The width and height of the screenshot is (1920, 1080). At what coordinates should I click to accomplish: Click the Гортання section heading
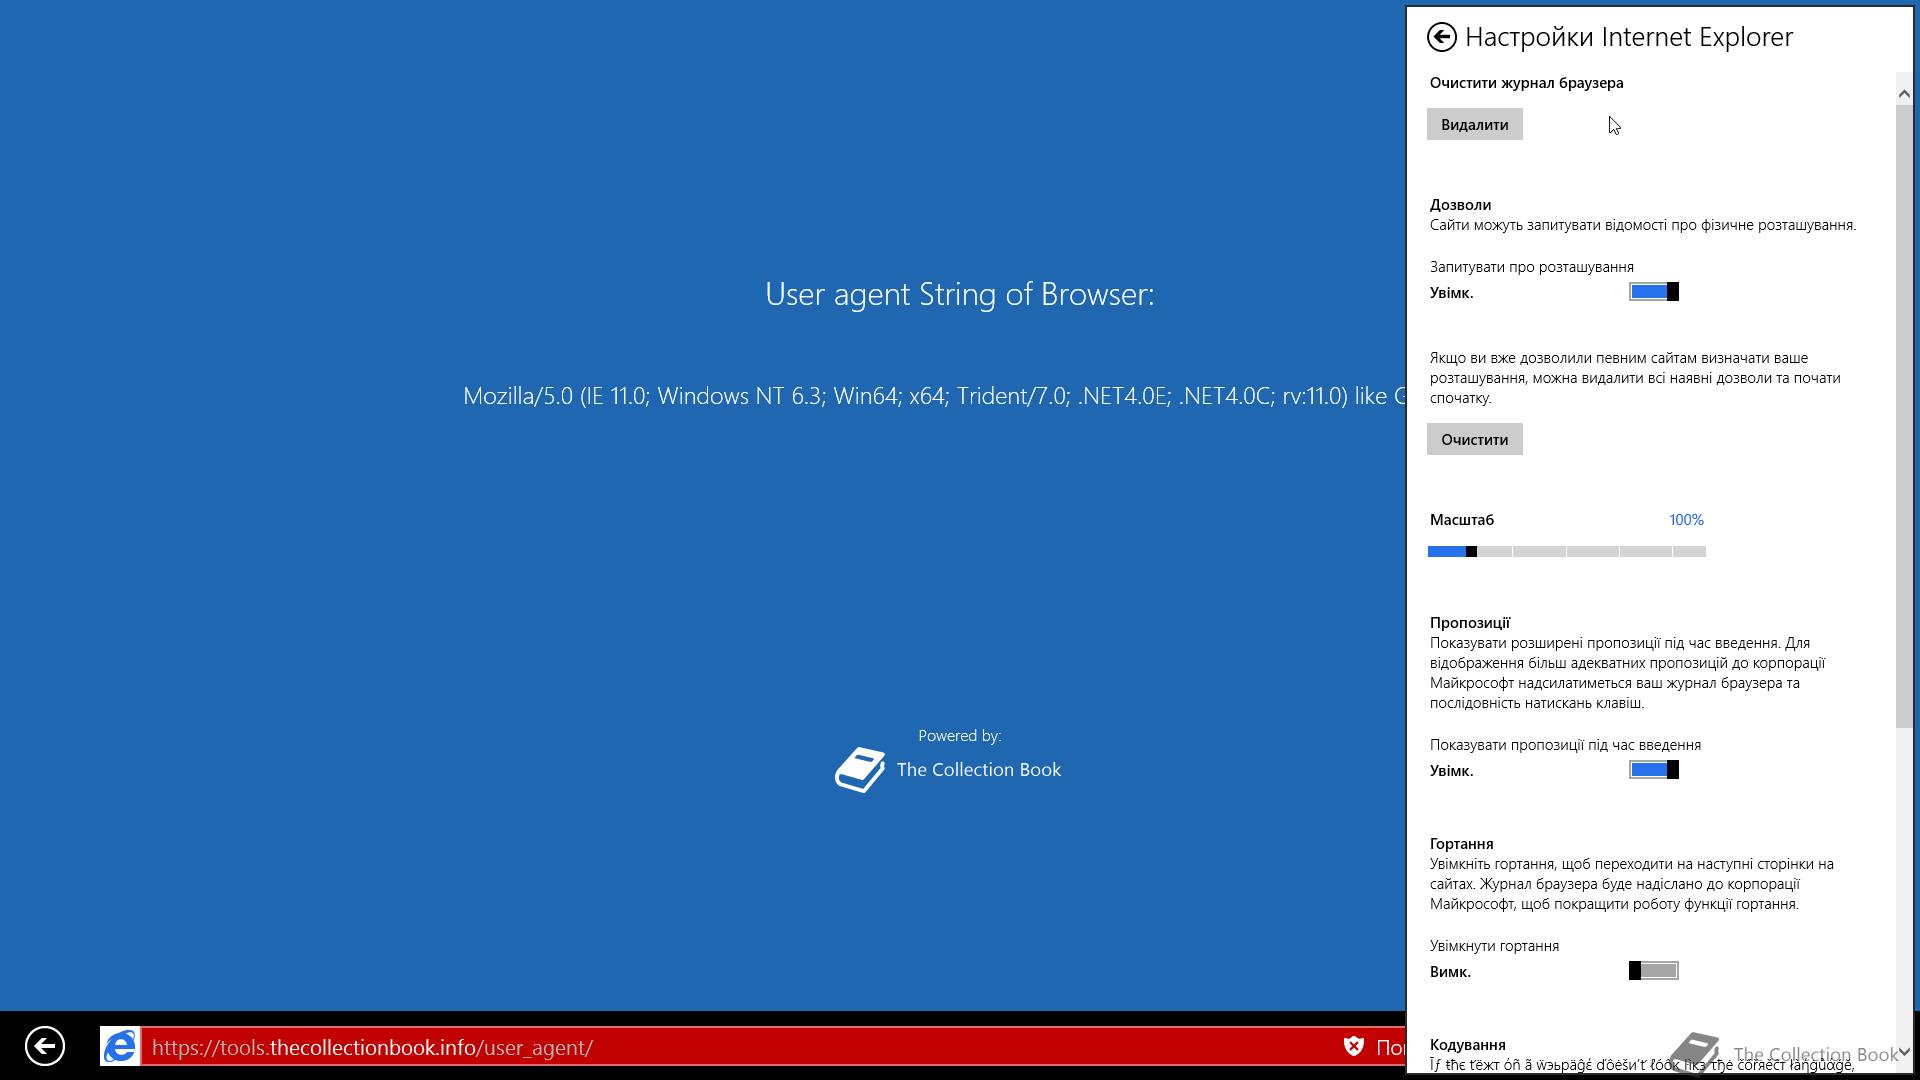(x=1461, y=844)
